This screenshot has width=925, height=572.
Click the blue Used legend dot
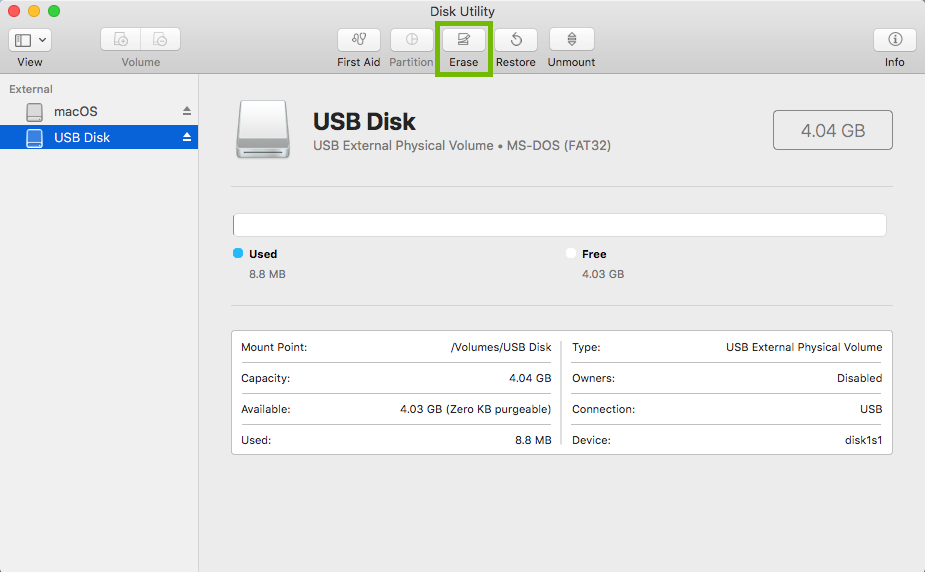pyautogui.click(x=238, y=253)
